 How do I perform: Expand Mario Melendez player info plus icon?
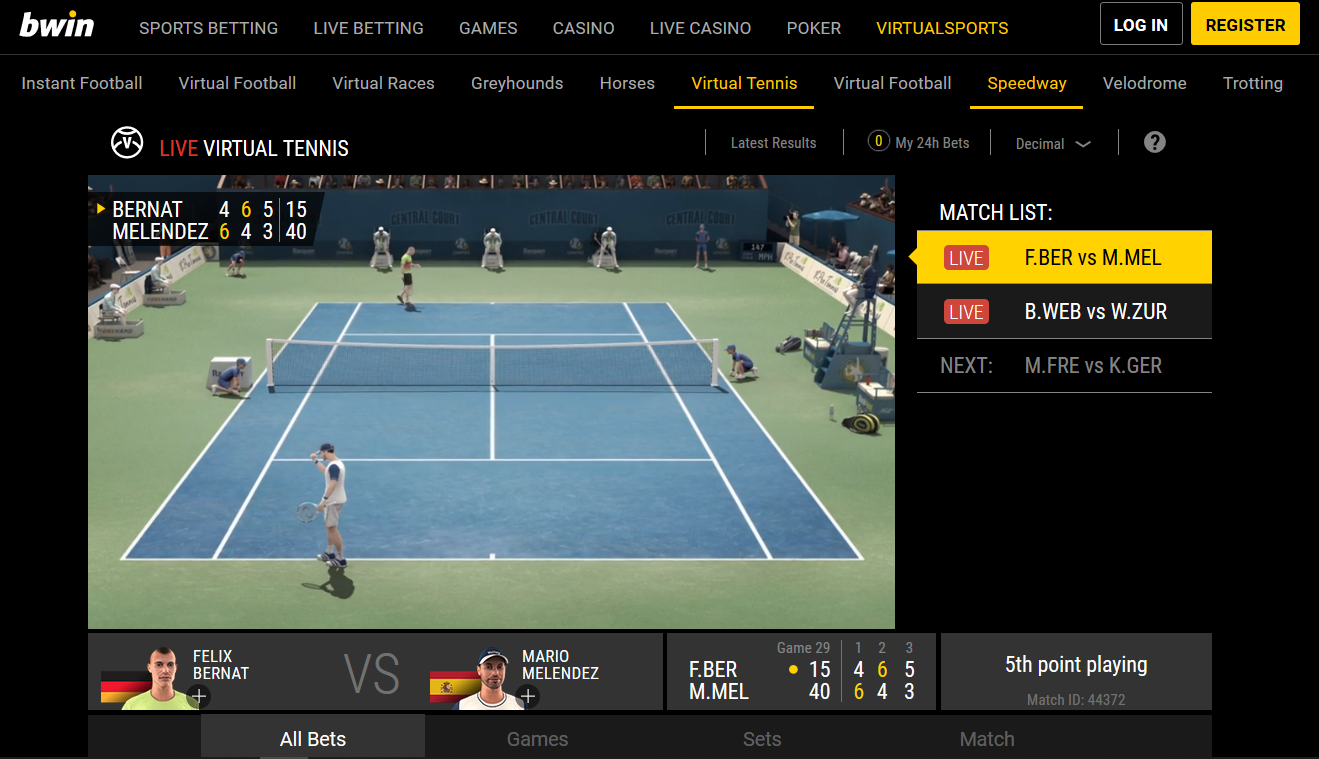click(528, 697)
